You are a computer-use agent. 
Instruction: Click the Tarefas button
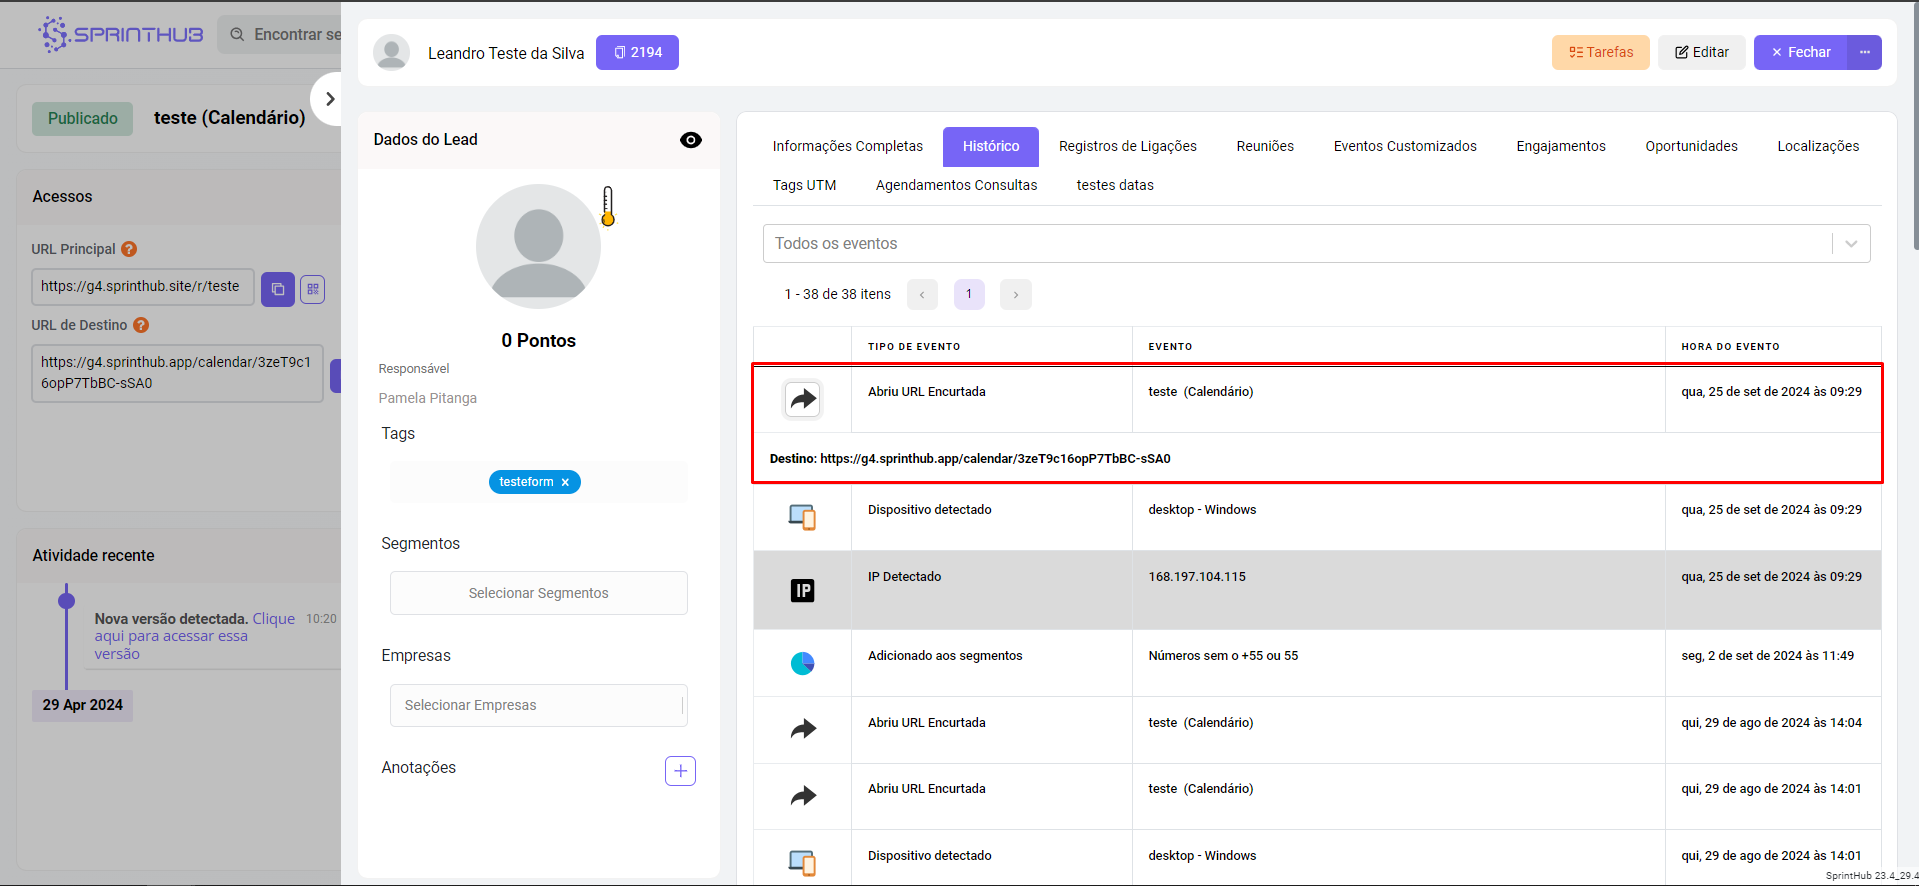pyautogui.click(x=1600, y=52)
